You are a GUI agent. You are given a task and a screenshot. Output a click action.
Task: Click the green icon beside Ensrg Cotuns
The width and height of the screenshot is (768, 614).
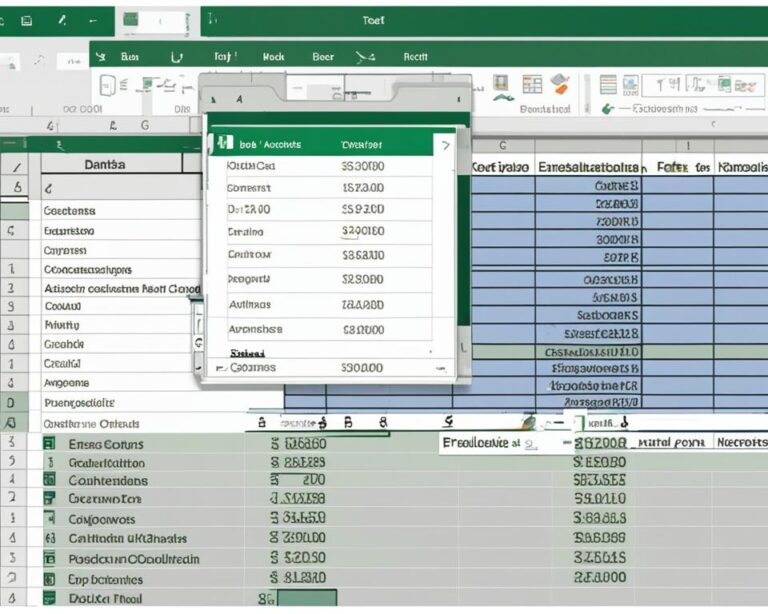(x=48, y=443)
